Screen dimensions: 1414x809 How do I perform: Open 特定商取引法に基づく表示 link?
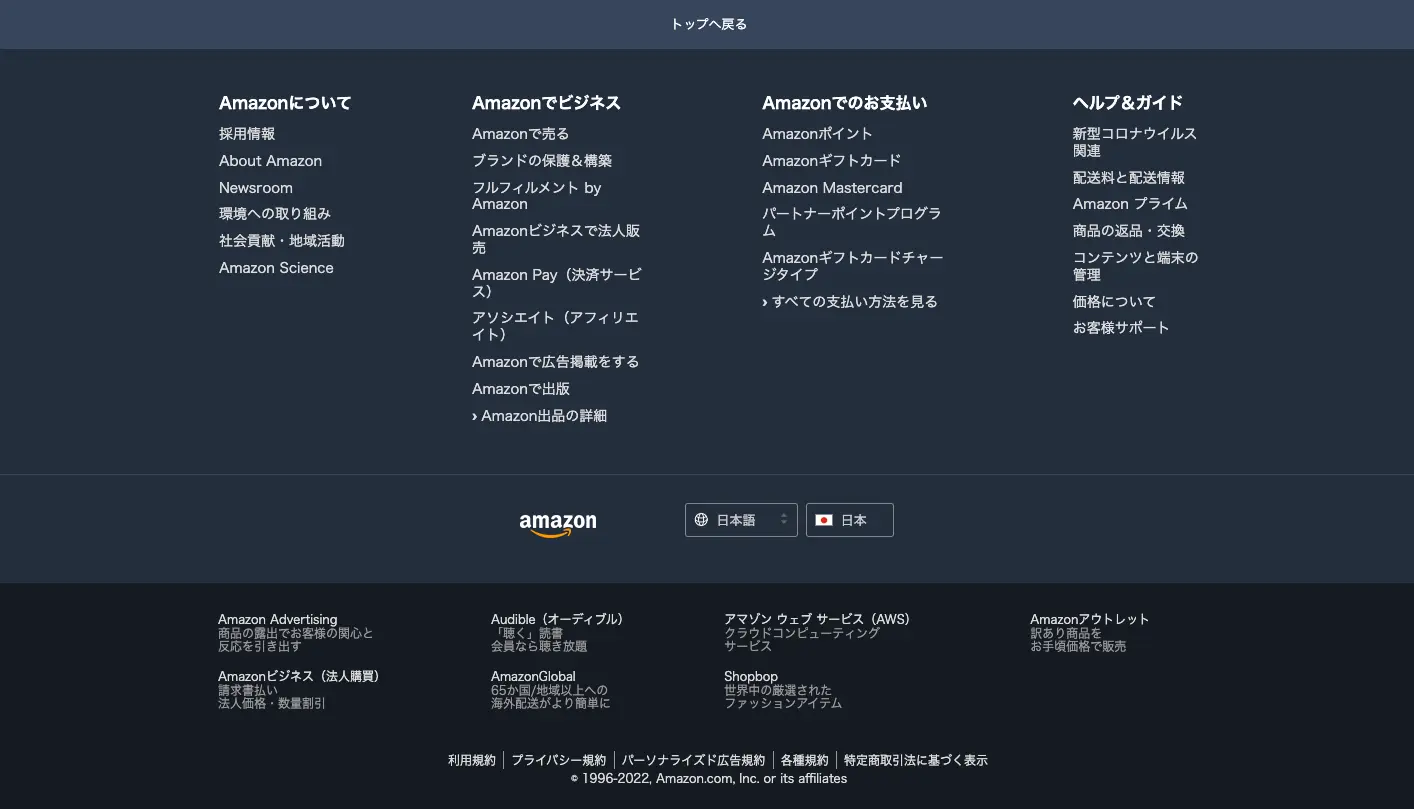916,761
